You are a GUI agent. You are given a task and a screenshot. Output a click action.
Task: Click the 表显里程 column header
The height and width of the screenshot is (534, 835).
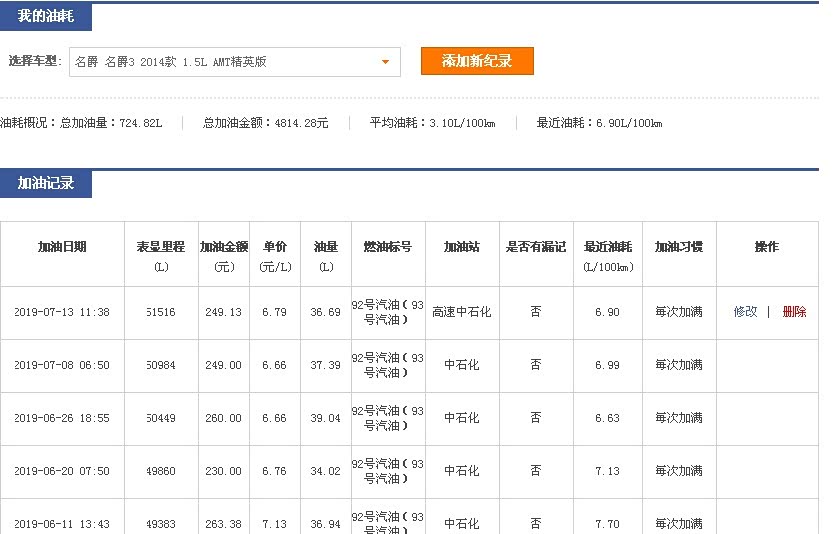click(161, 247)
